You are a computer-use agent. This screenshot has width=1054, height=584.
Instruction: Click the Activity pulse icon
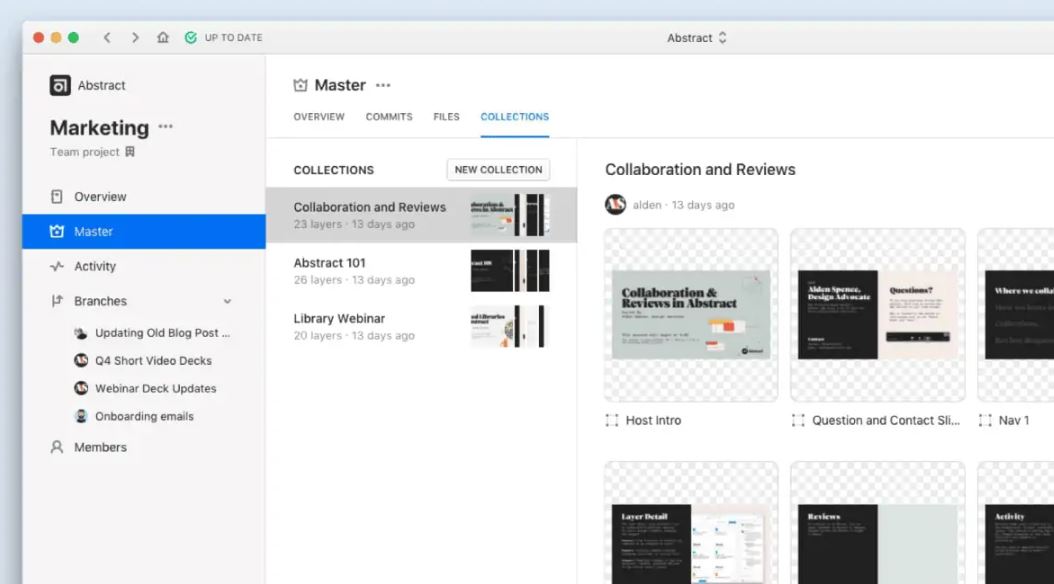point(56,266)
